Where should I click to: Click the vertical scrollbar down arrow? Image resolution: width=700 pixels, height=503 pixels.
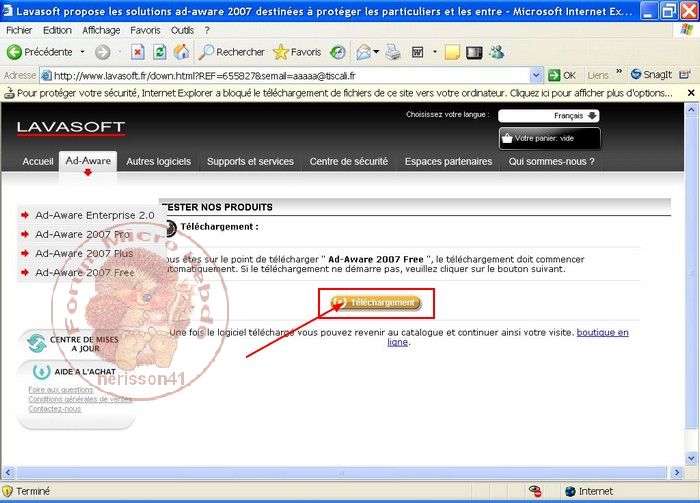point(691,458)
